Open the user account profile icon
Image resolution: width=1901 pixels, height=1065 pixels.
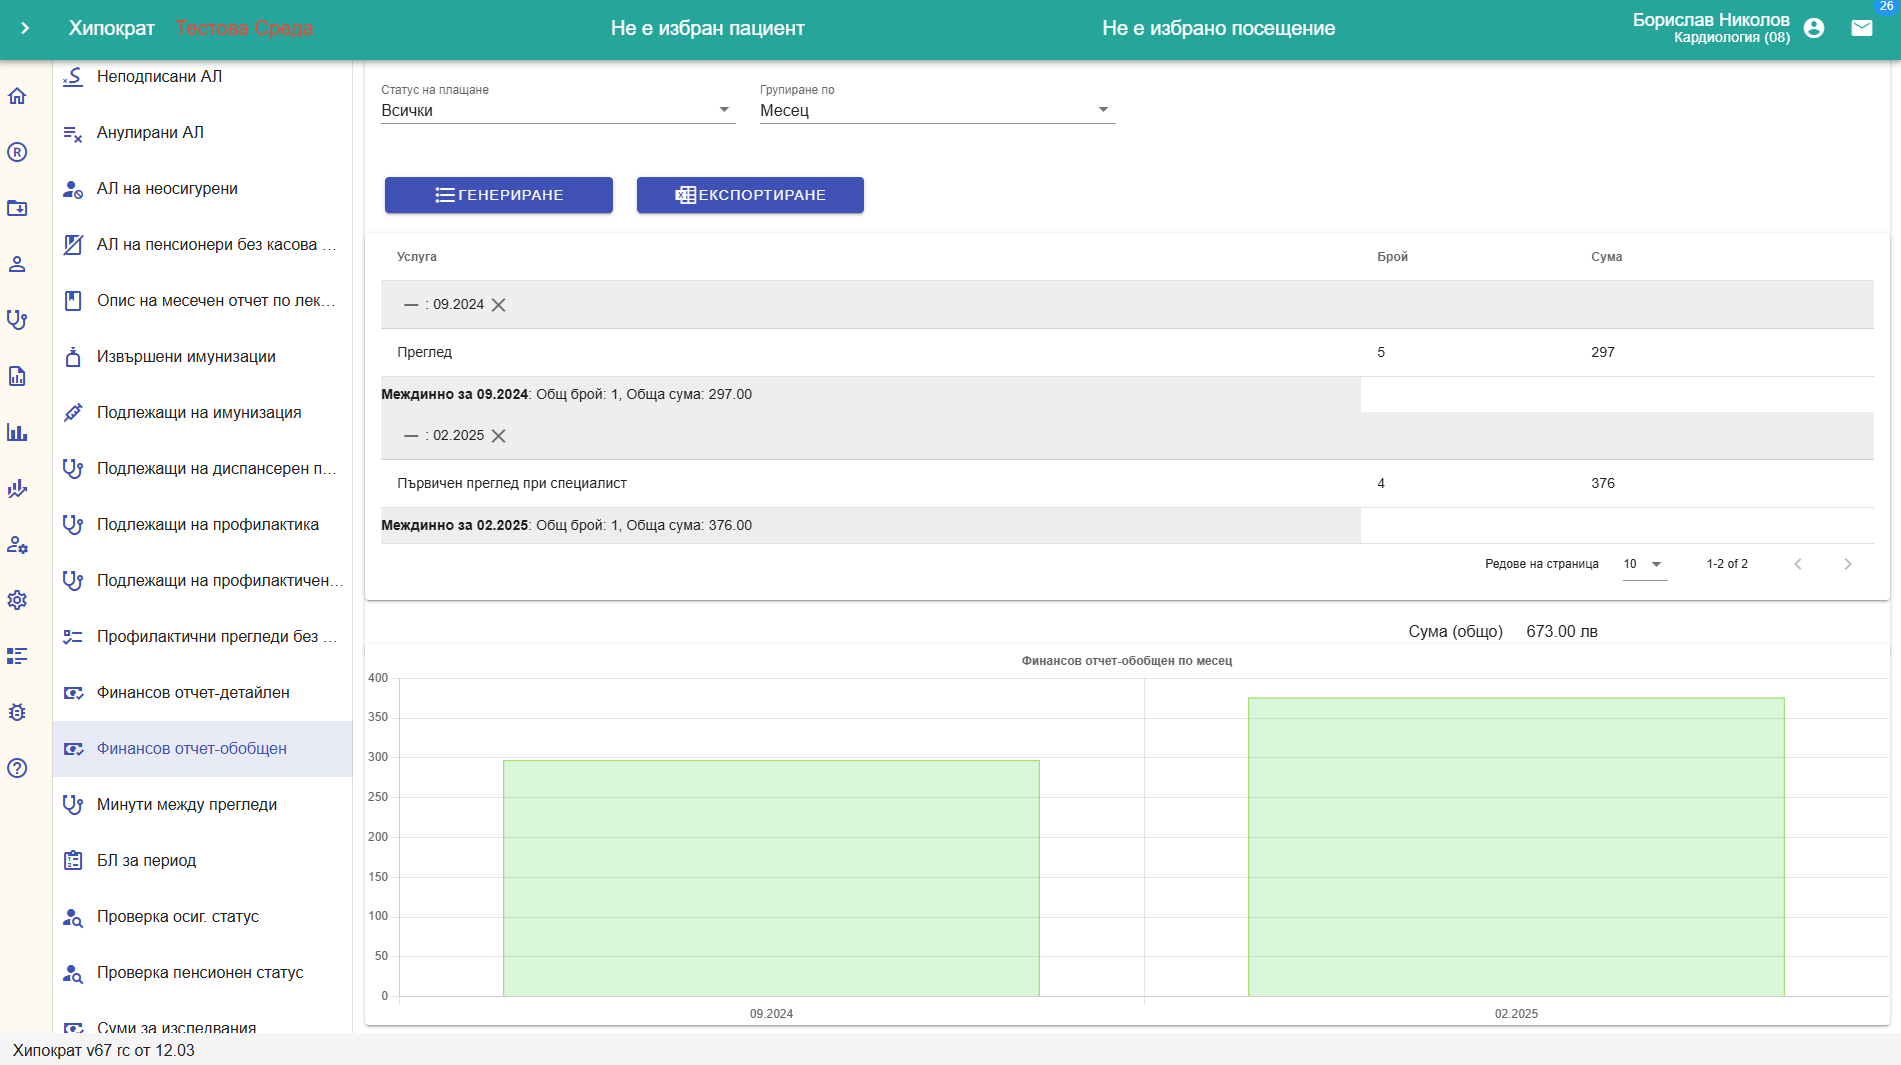(1814, 28)
